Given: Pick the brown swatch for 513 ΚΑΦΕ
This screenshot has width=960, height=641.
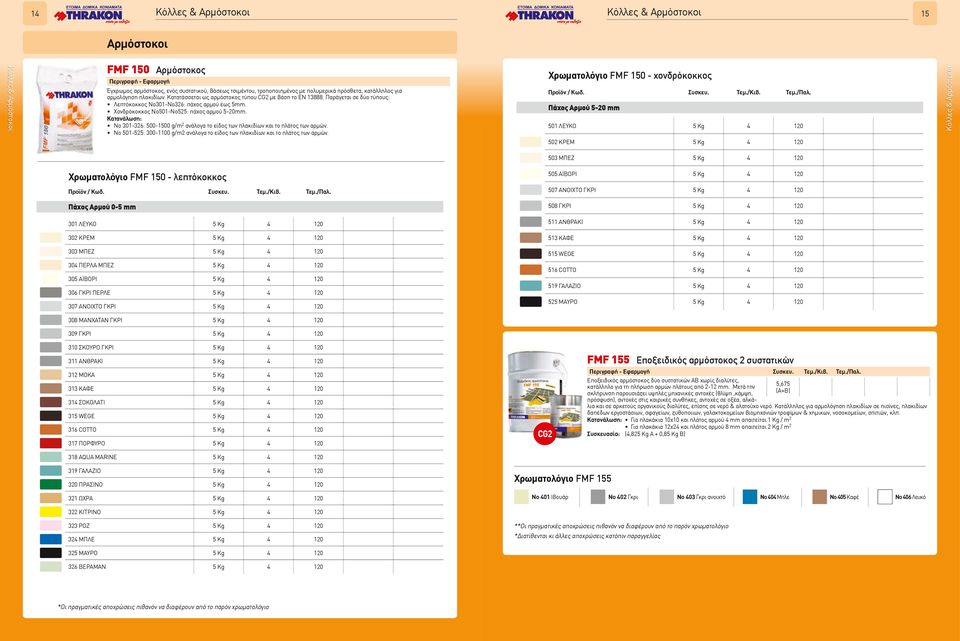Looking at the screenshot, I should click(x=531, y=238).
